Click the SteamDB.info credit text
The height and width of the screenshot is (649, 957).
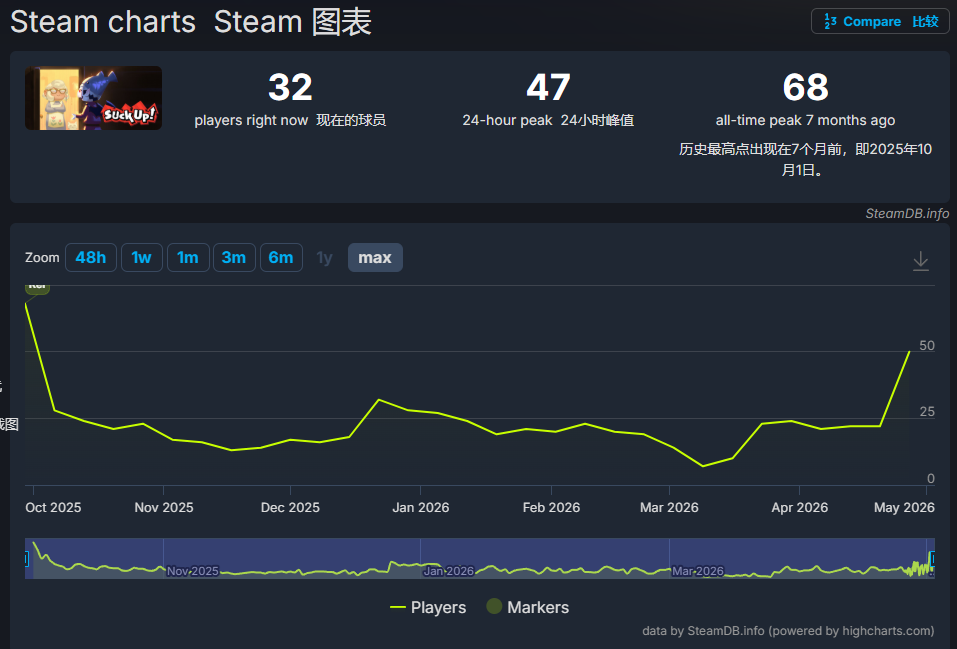click(907, 214)
